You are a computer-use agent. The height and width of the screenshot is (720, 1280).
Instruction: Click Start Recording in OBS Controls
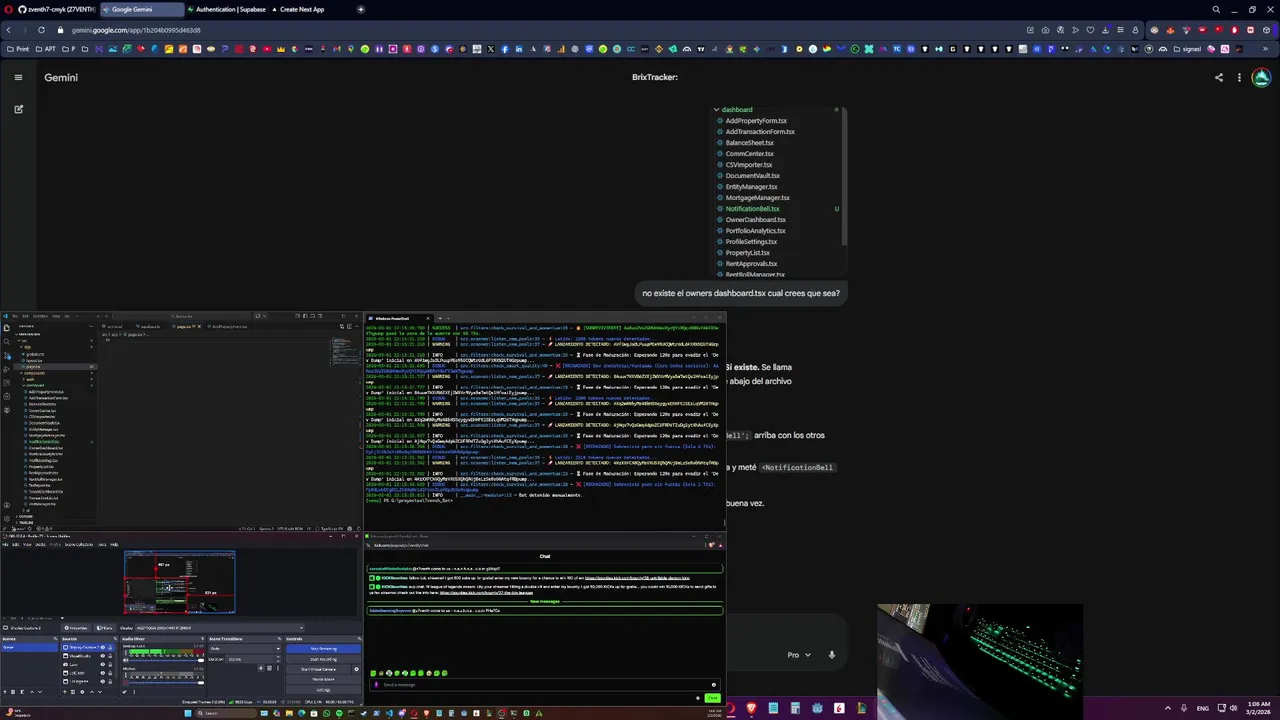pos(324,659)
